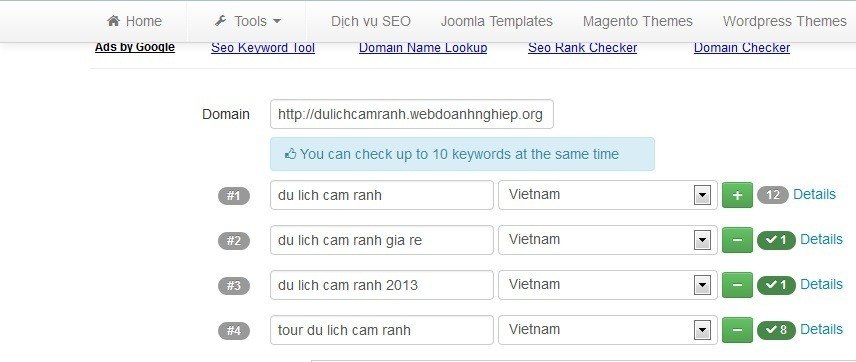Click the rank badge showing 12

[772, 195]
